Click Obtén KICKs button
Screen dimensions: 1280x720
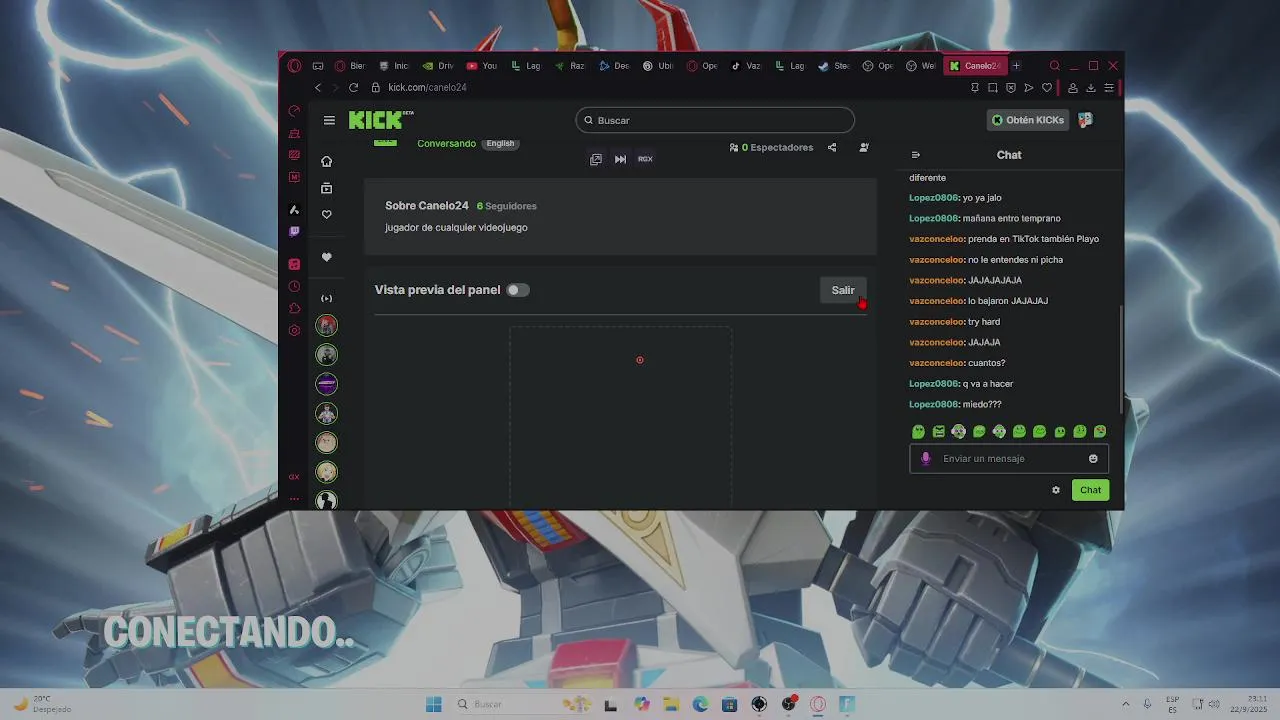coord(1027,120)
